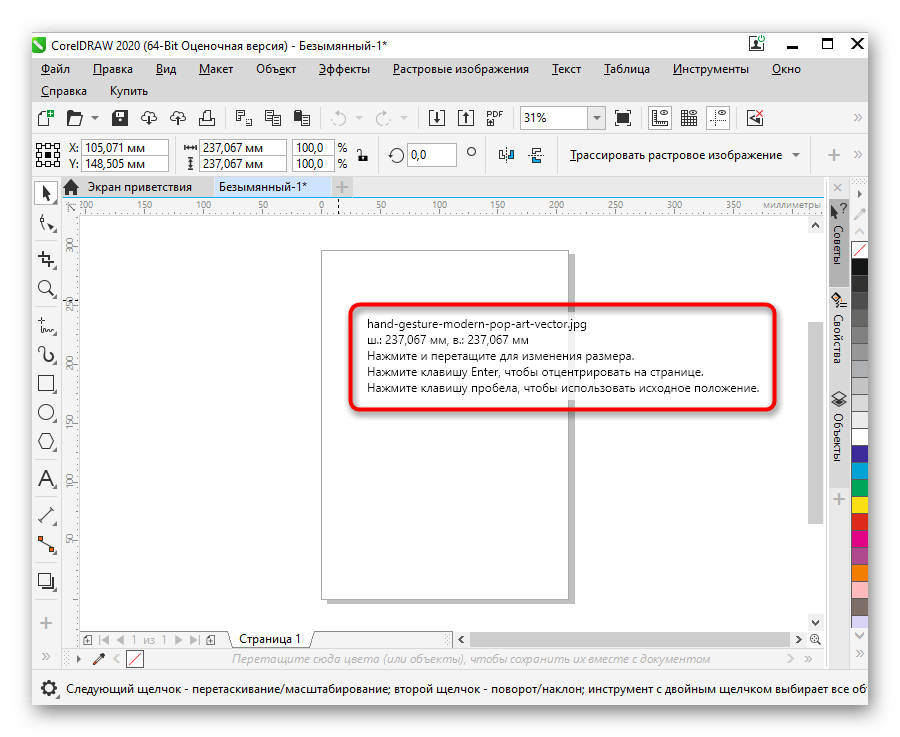The image size is (900, 737).
Task: Toggle the rulers display button
Action: coord(660,118)
